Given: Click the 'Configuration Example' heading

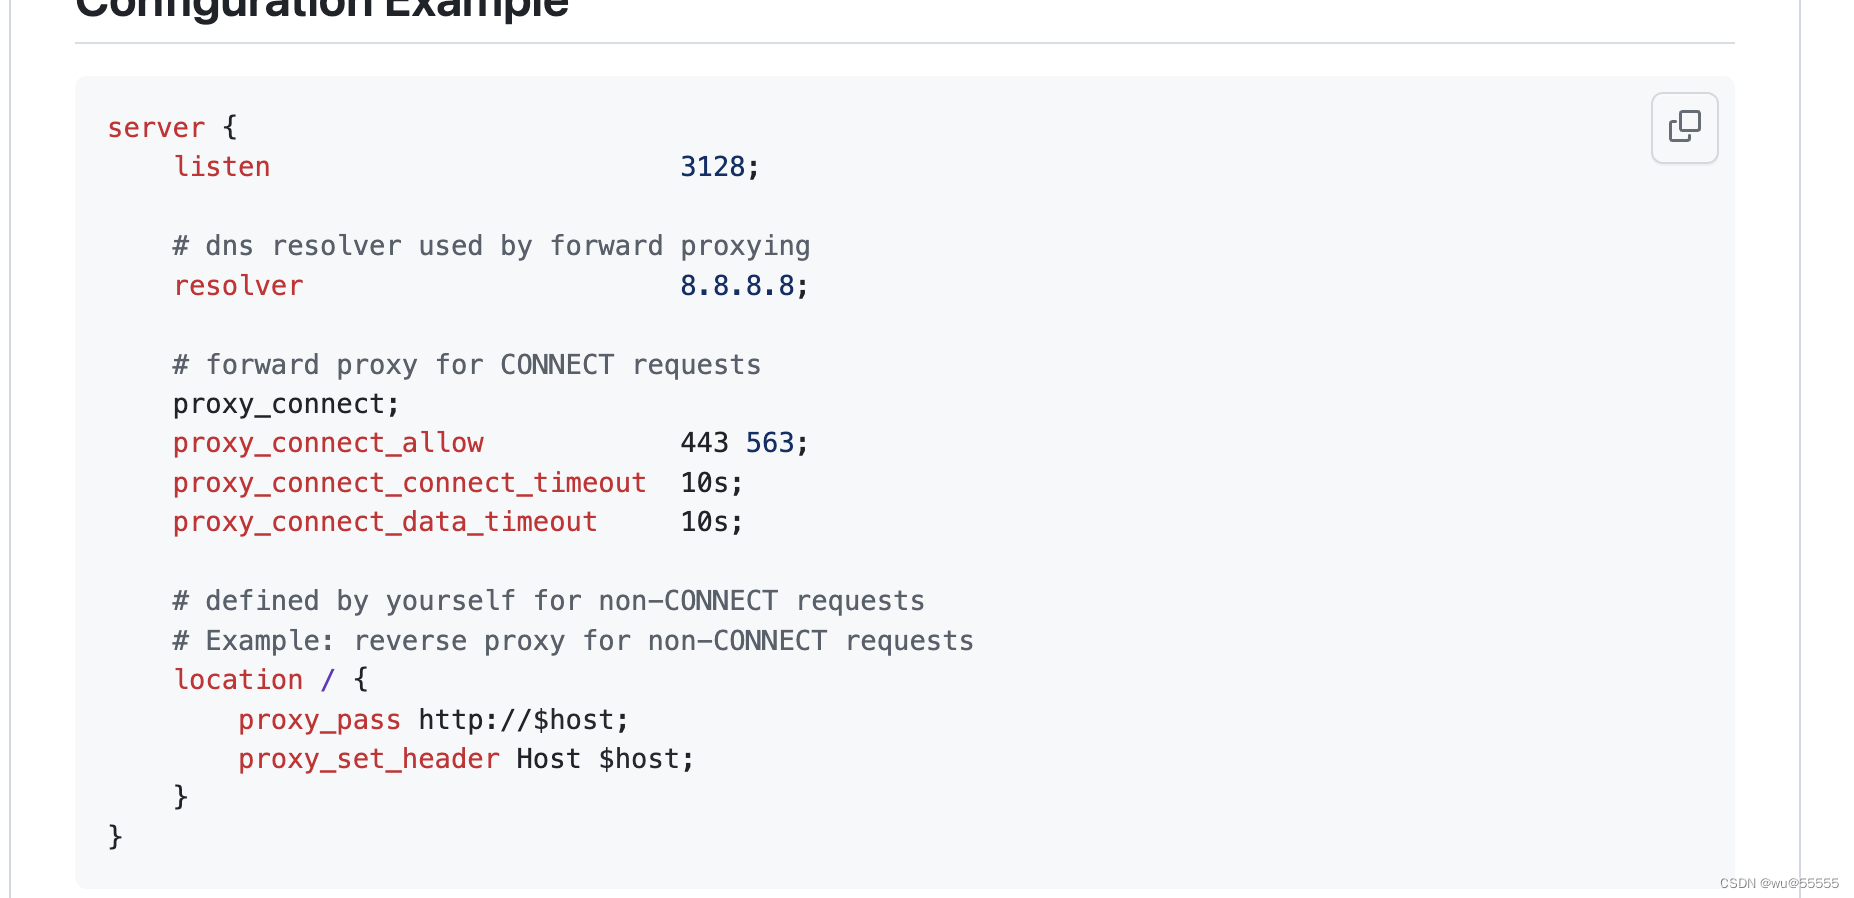Looking at the screenshot, I should point(322,8).
